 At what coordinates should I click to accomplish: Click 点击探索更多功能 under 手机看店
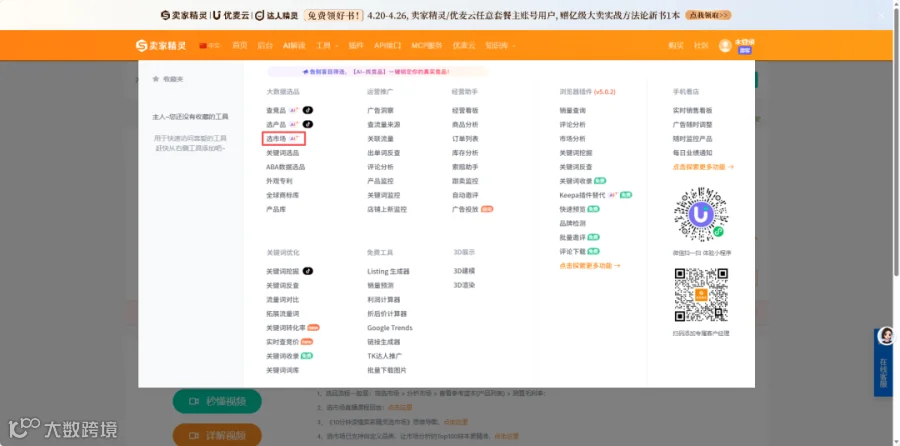pyautogui.click(x=704, y=166)
